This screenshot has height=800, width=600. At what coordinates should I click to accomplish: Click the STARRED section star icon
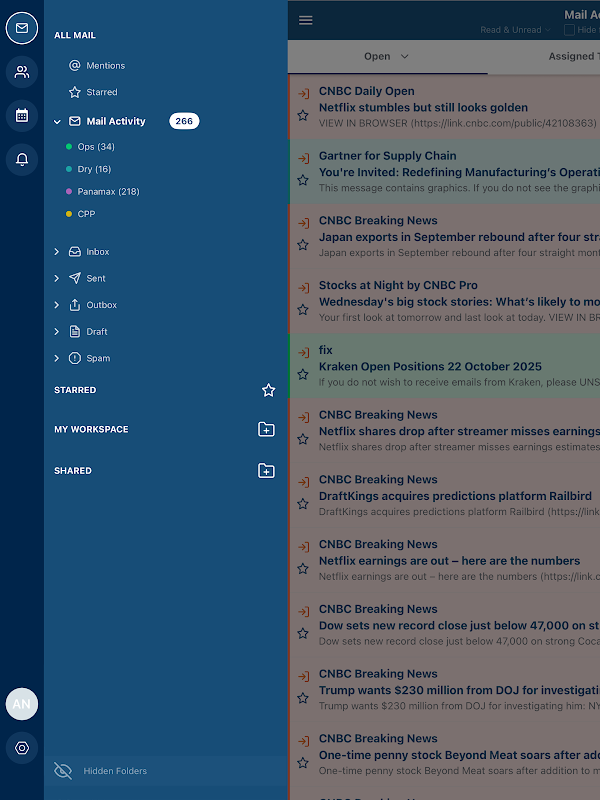(268, 390)
